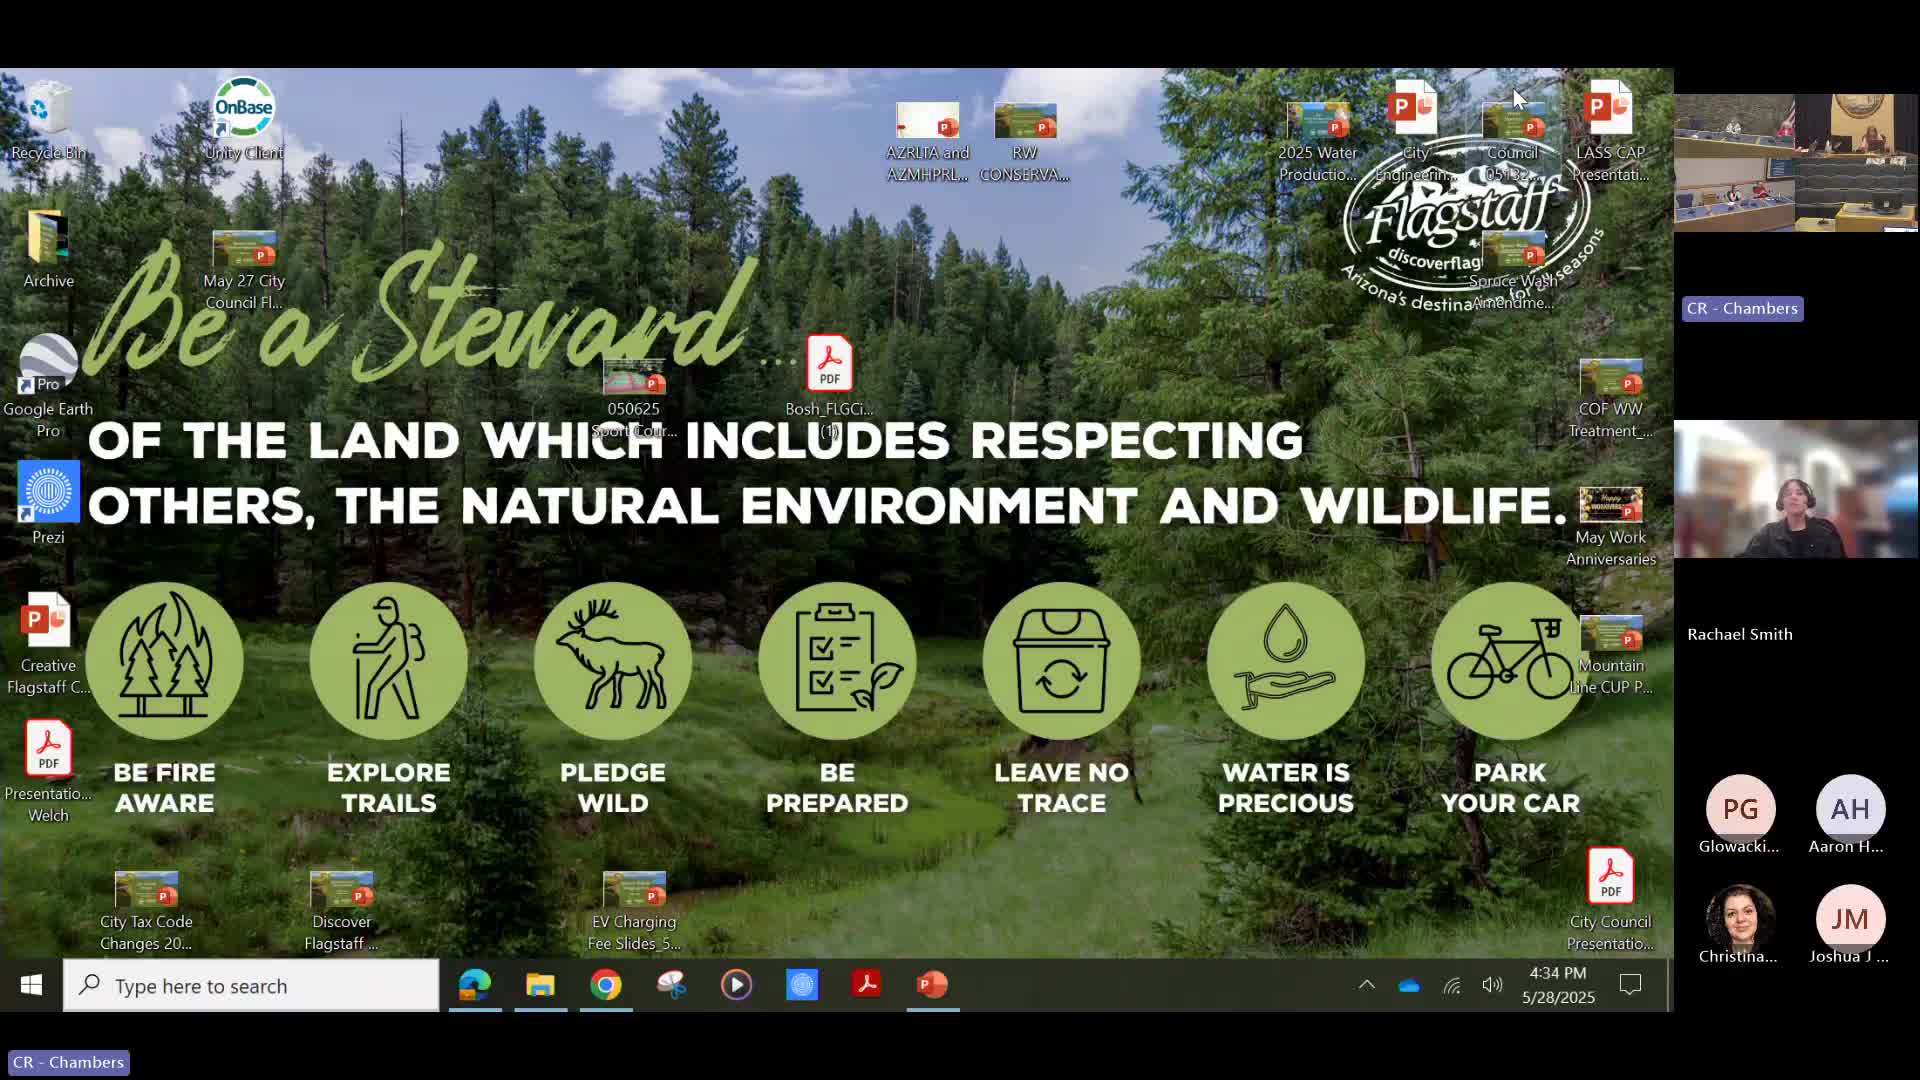Open the volume speaker control
The width and height of the screenshot is (1920, 1080).
point(1492,985)
